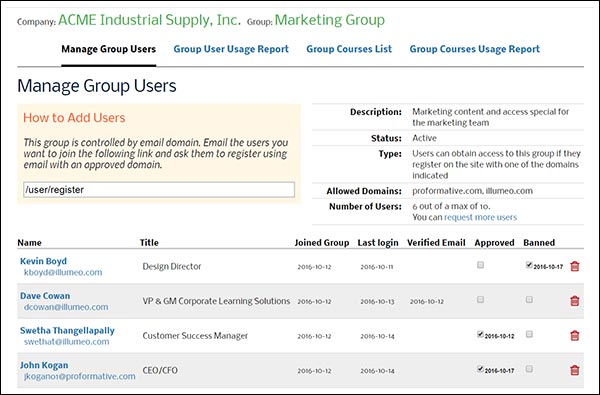Check Approved box for Dave Cowan
Screen dimensions: 600x395
pos(480,299)
